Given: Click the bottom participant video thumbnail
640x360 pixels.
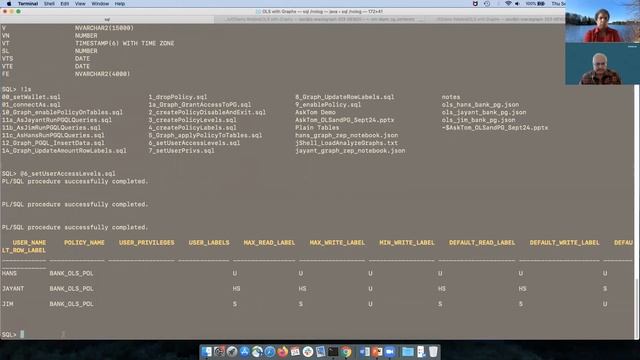Looking at the screenshot, I should [602, 64].
